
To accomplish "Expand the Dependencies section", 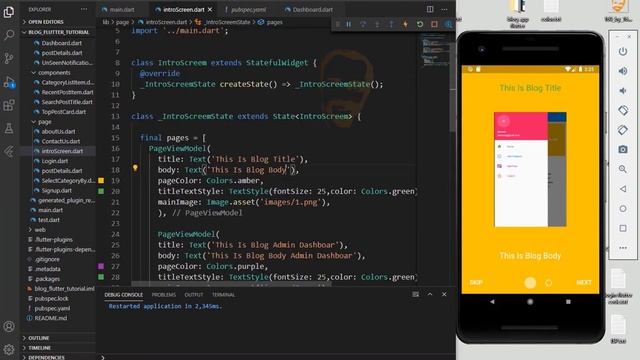I will point(58,357).
